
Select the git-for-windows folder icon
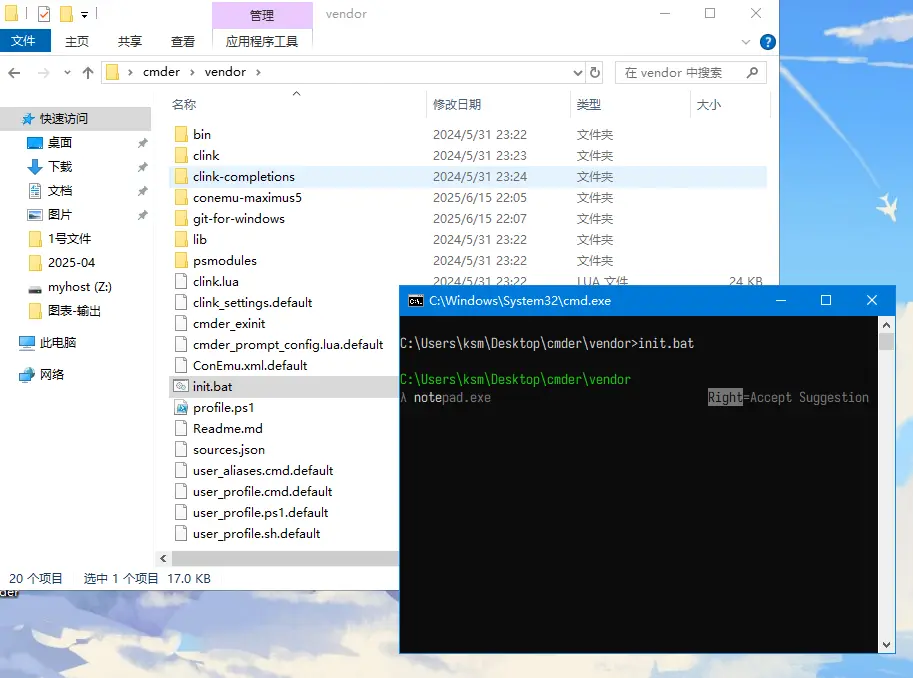(181, 218)
